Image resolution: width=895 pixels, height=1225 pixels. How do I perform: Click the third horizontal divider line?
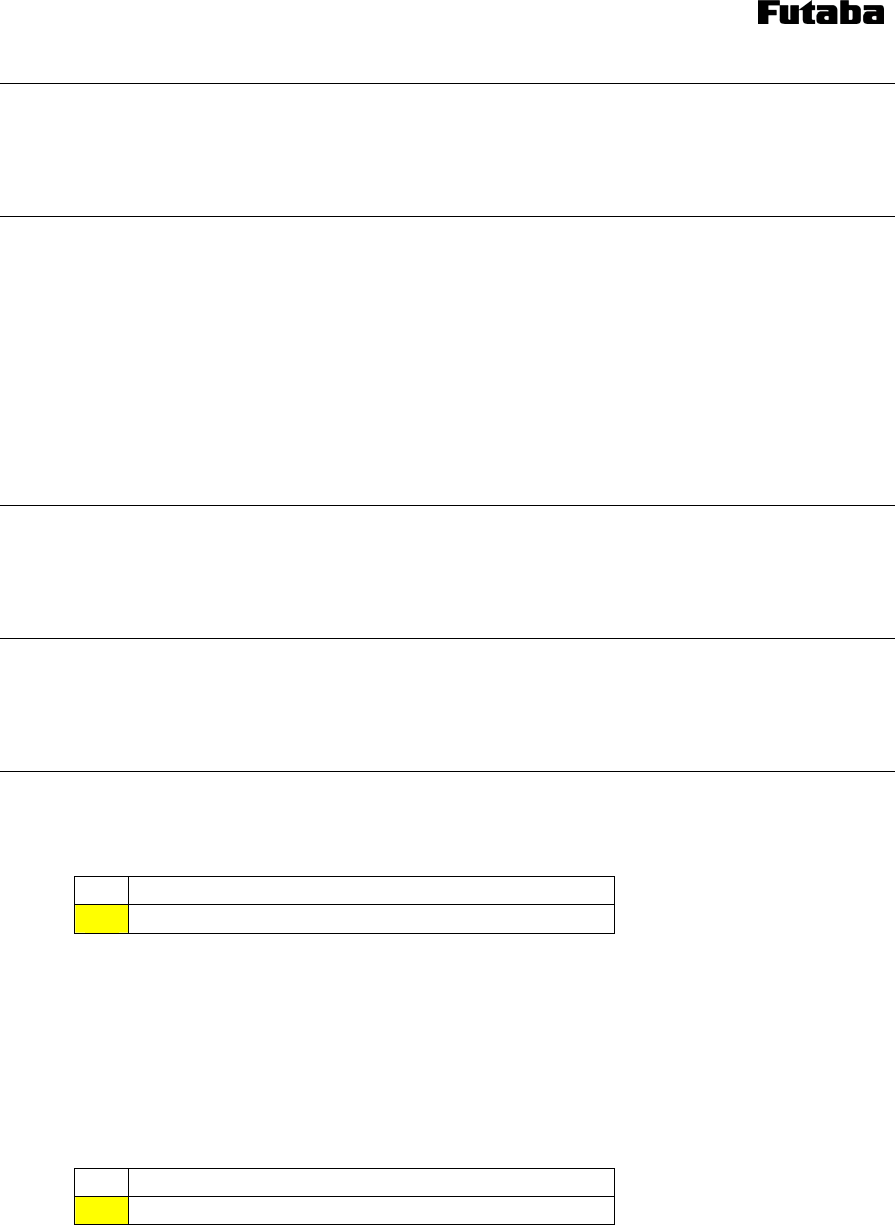pos(447,506)
